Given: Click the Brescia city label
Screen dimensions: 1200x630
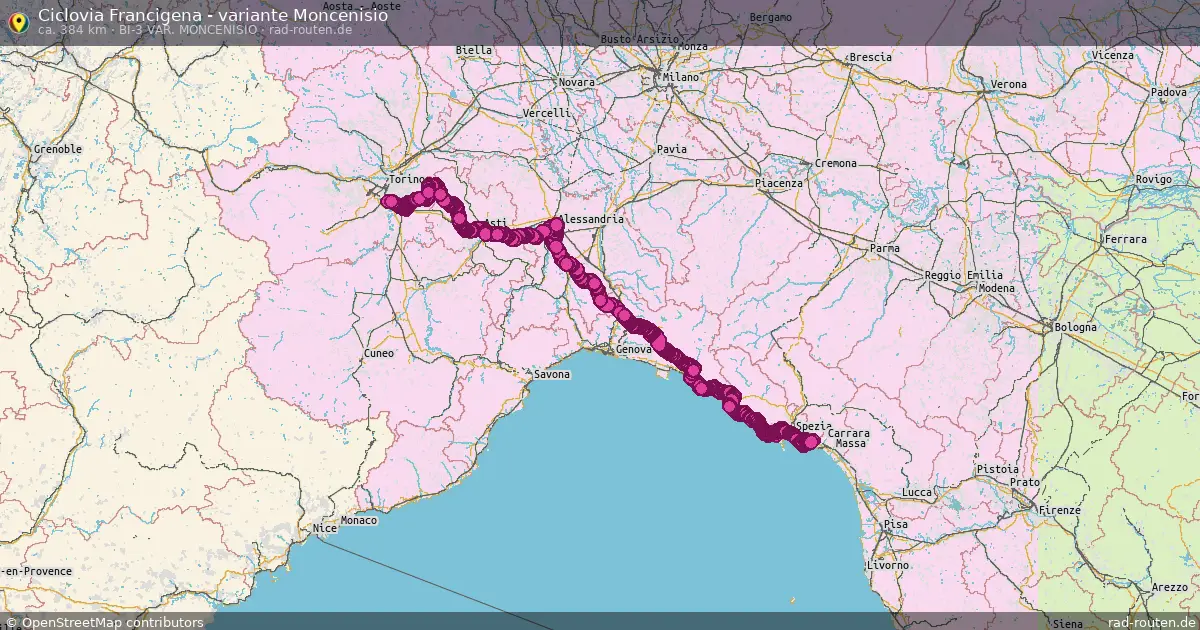Looking at the screenshot, I should [870, 58].
